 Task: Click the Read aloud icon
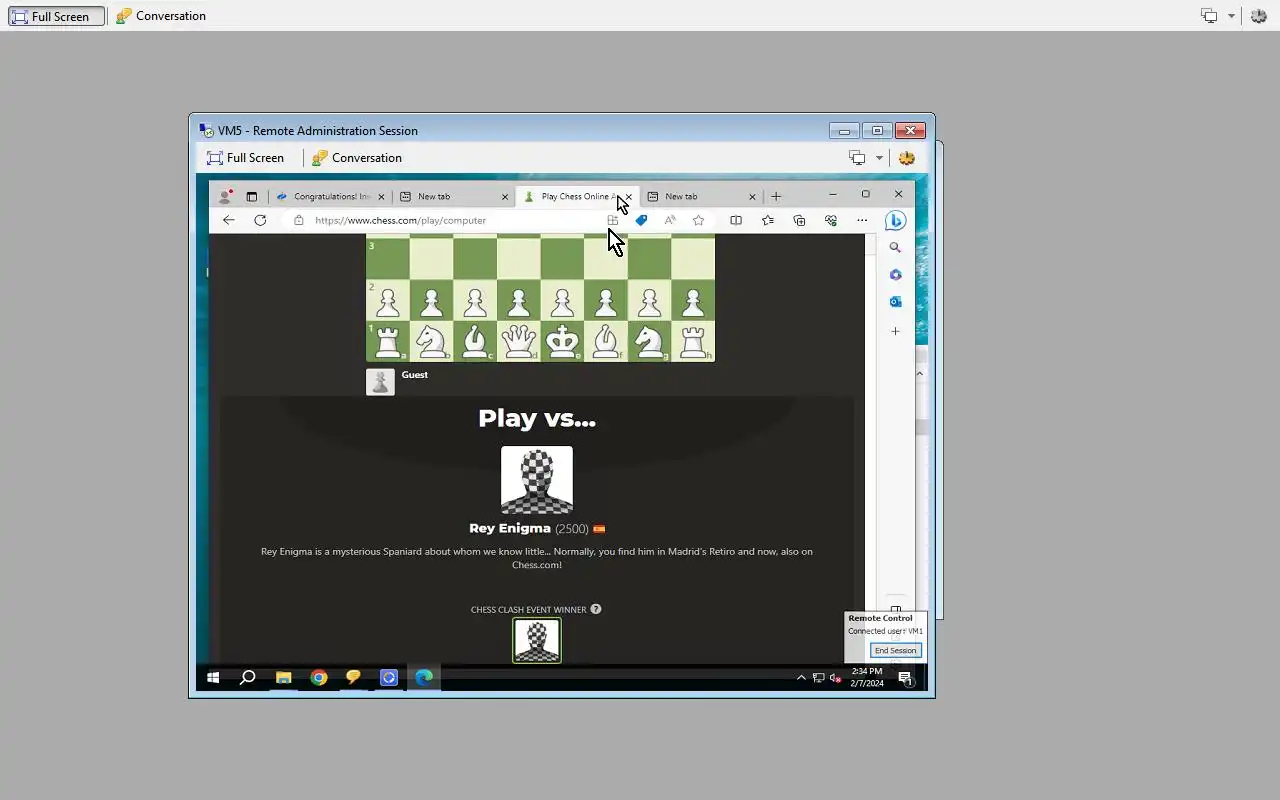(x=670, y=220)
